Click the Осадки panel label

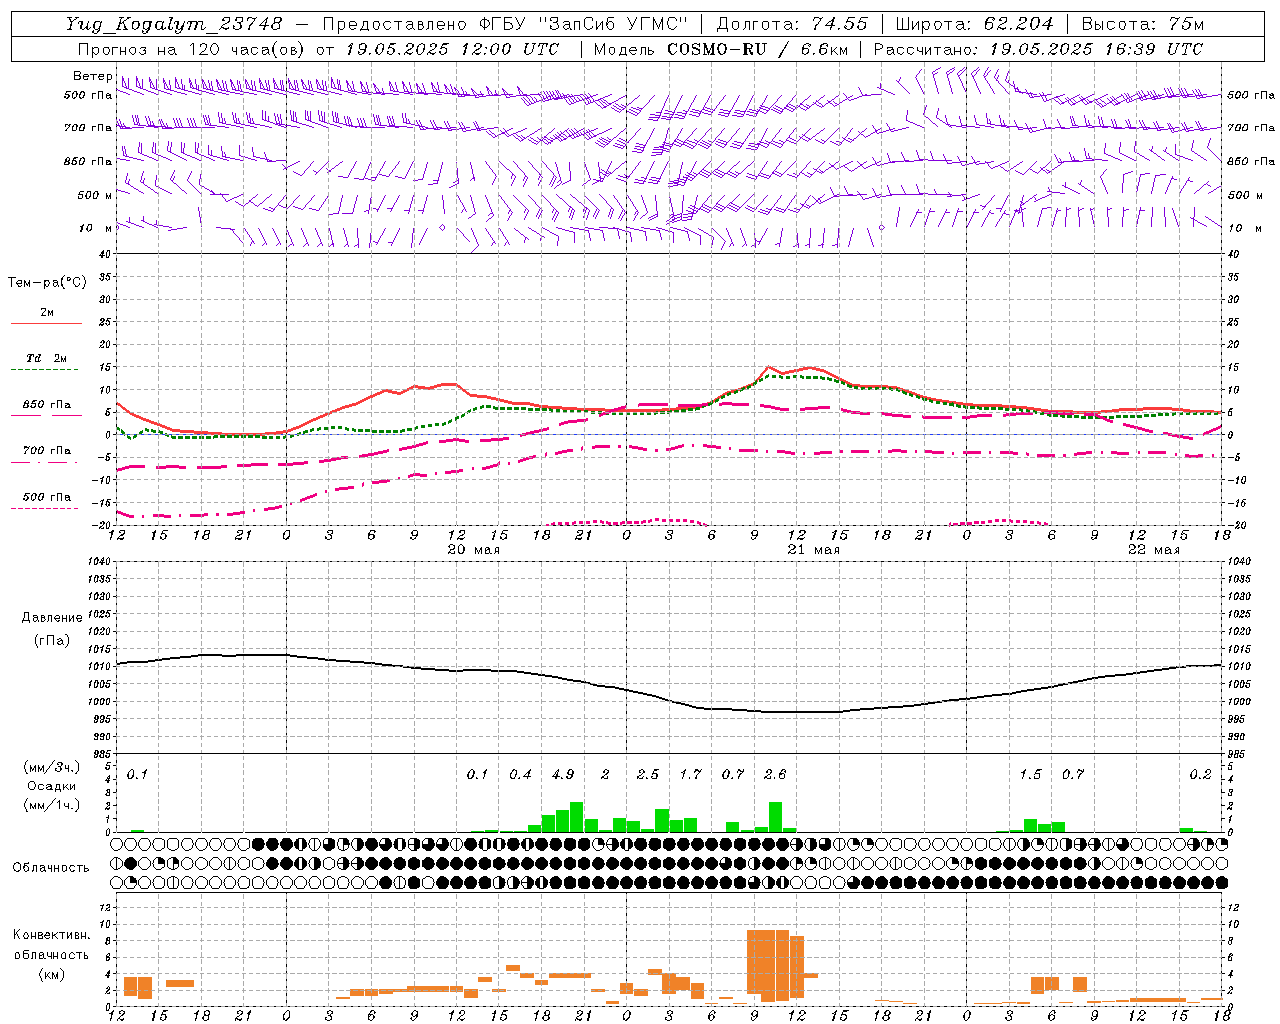tap(52, 786)
